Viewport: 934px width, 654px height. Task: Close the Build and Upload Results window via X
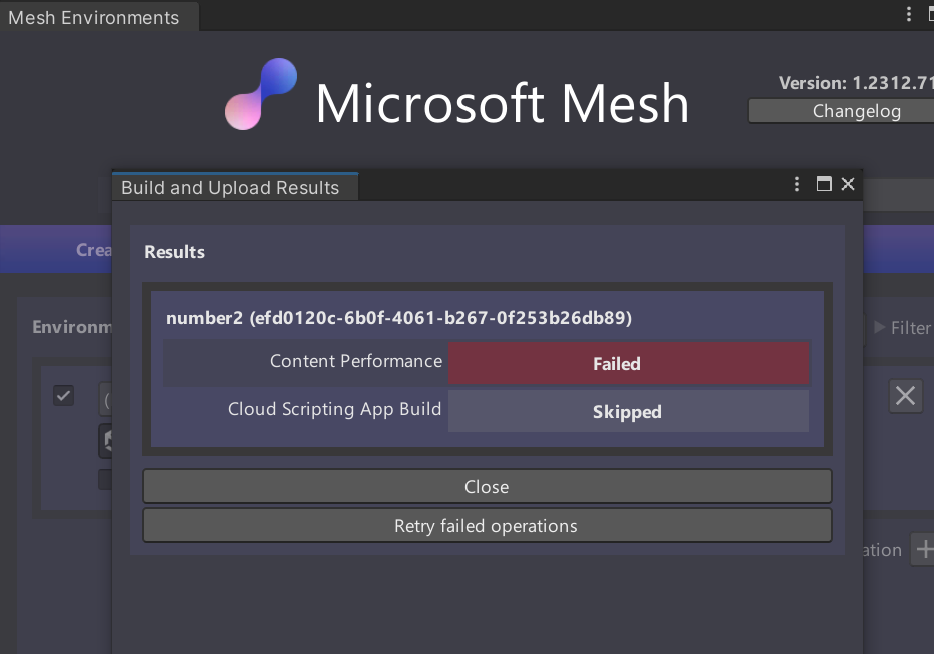point(848,184)
